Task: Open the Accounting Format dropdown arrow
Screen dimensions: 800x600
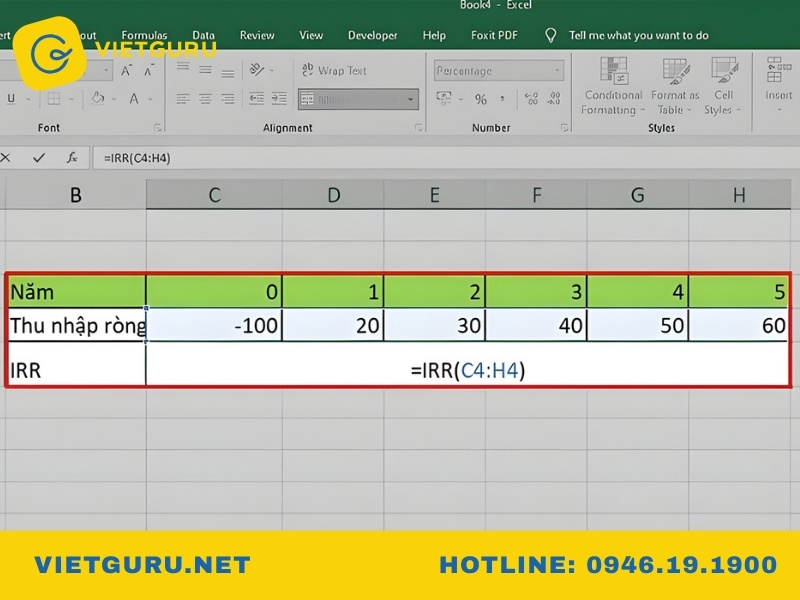Action: click(x=461, y=99)
